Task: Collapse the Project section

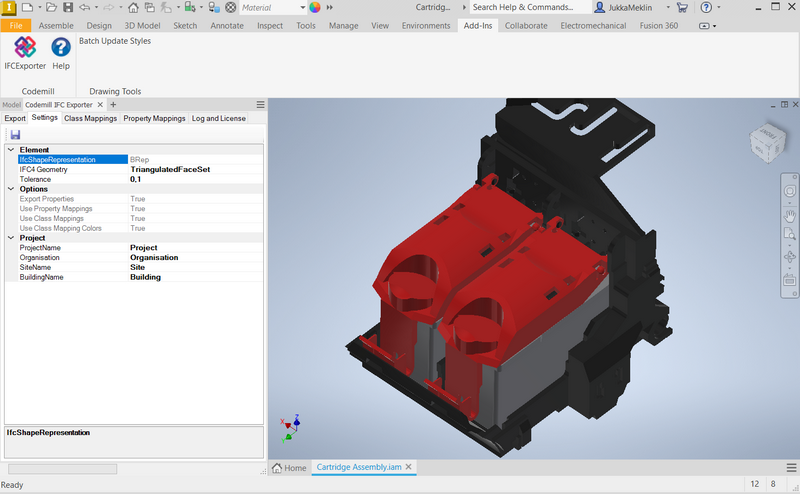Action: click(11, 238)
